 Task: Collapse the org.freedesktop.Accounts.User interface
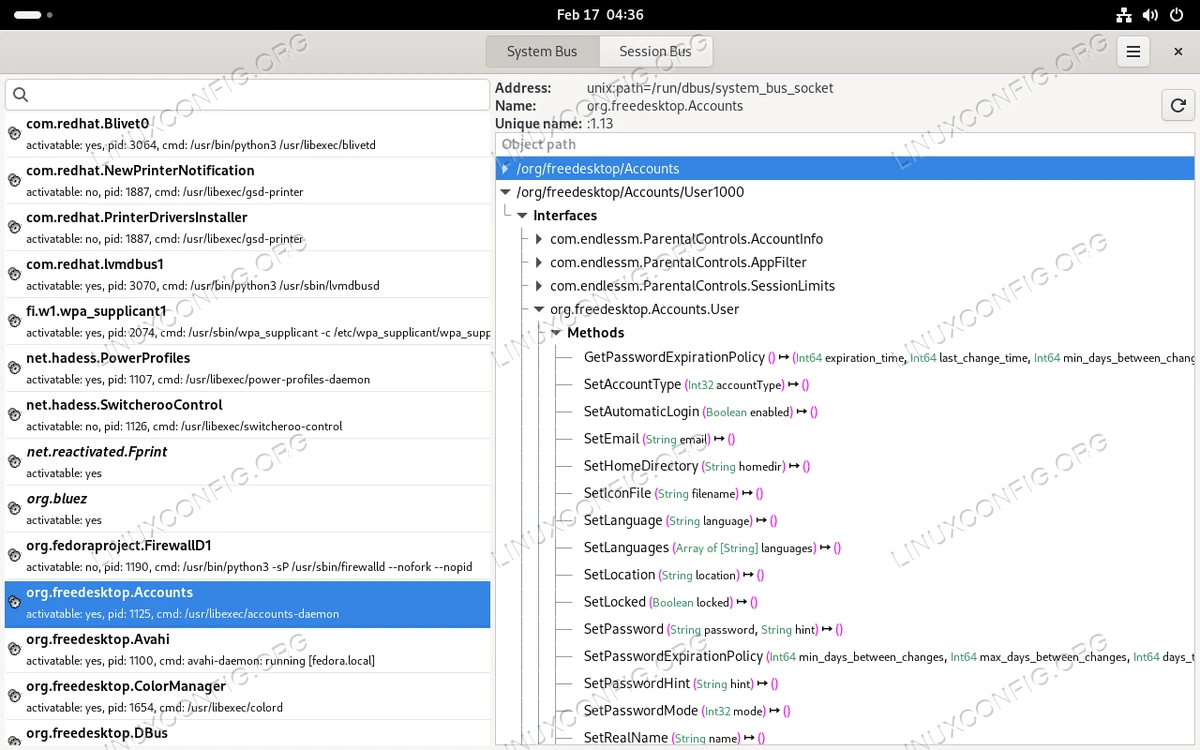tap(539, 310)
